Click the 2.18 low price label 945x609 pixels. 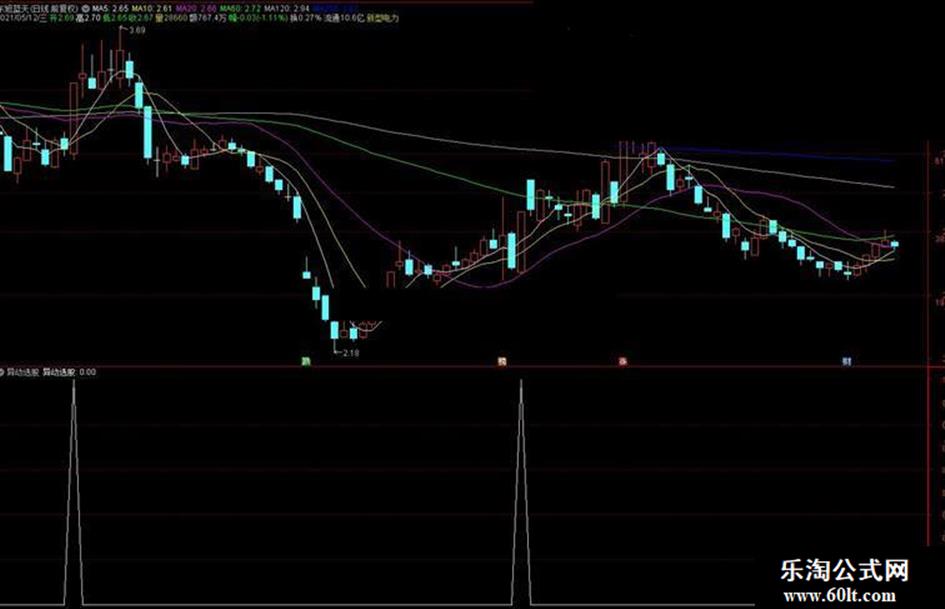pos(351,353)
